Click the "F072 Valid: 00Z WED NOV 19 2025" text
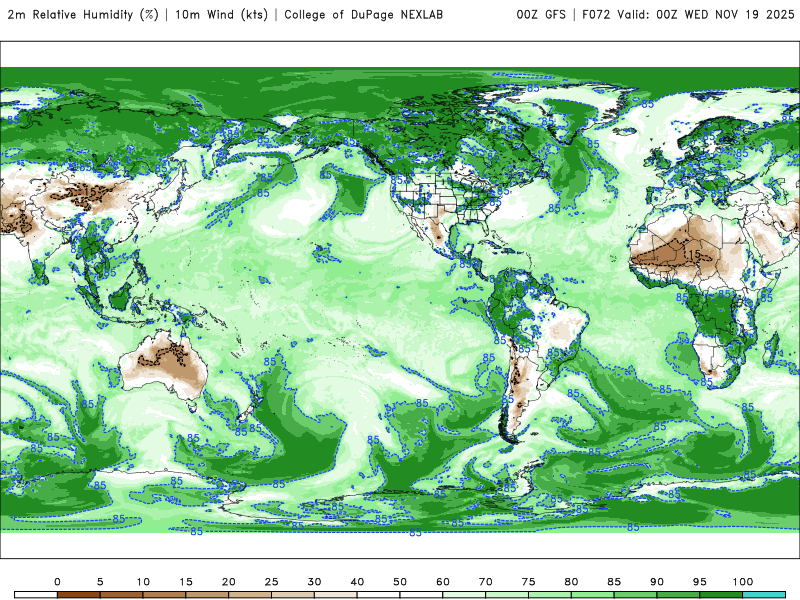The width and height of the screenshot is (800, 600). 688,15
